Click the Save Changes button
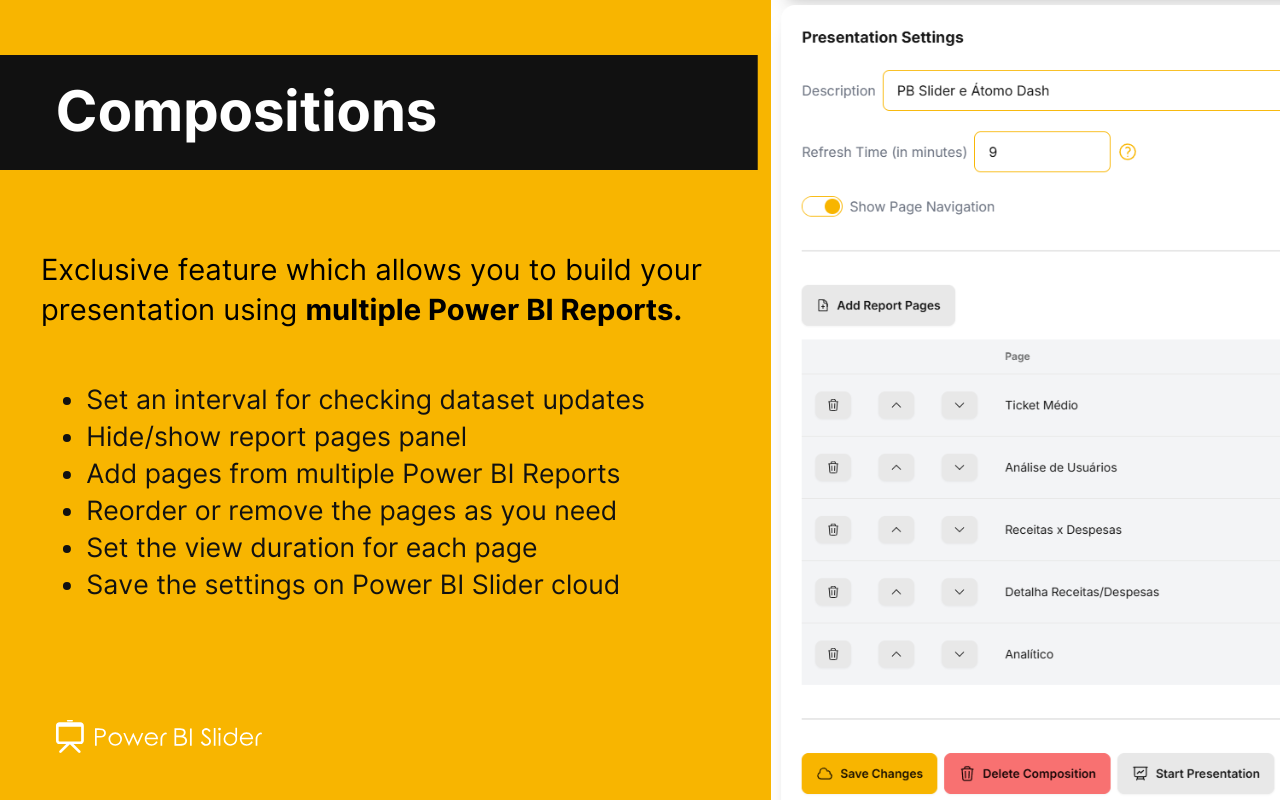This screenshot has width=1280, height=800. pos(869,773)
